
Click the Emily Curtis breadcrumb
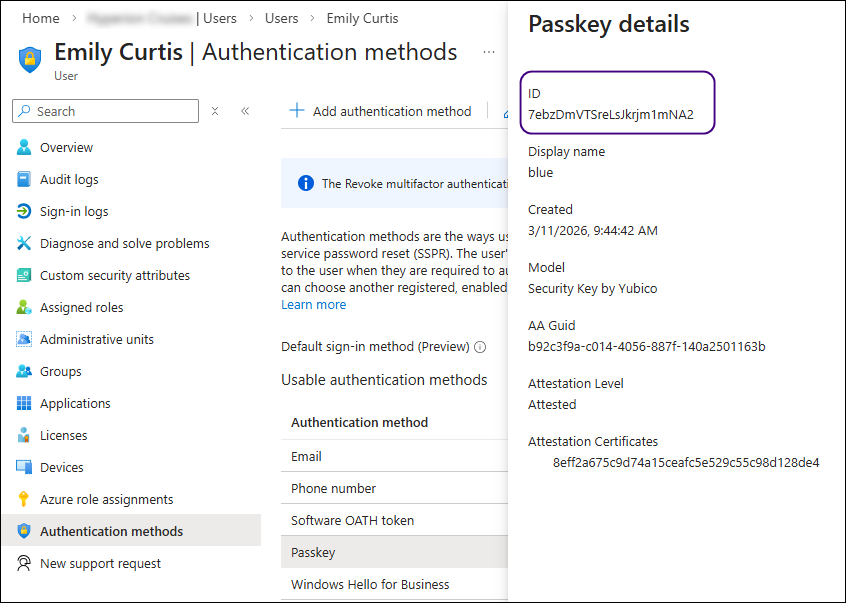pyautogui.click(x=362, y=18)
